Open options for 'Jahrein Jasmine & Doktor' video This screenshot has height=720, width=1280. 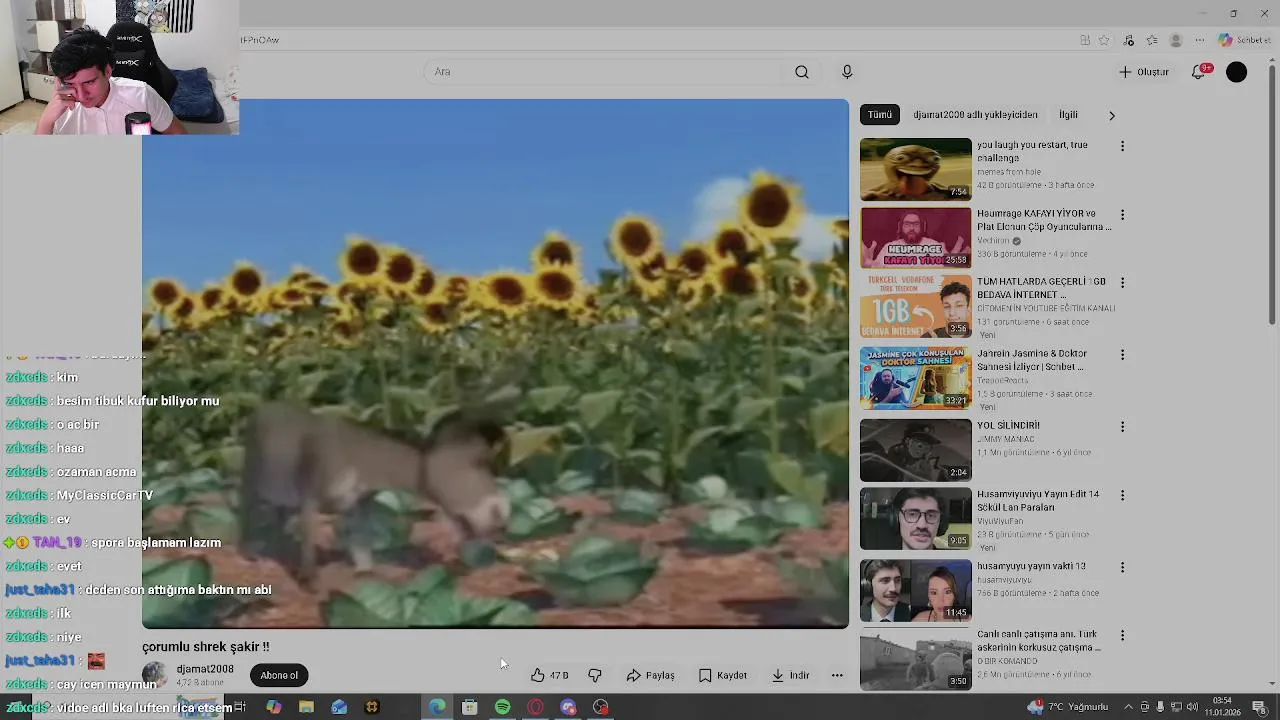point(1122,355)
